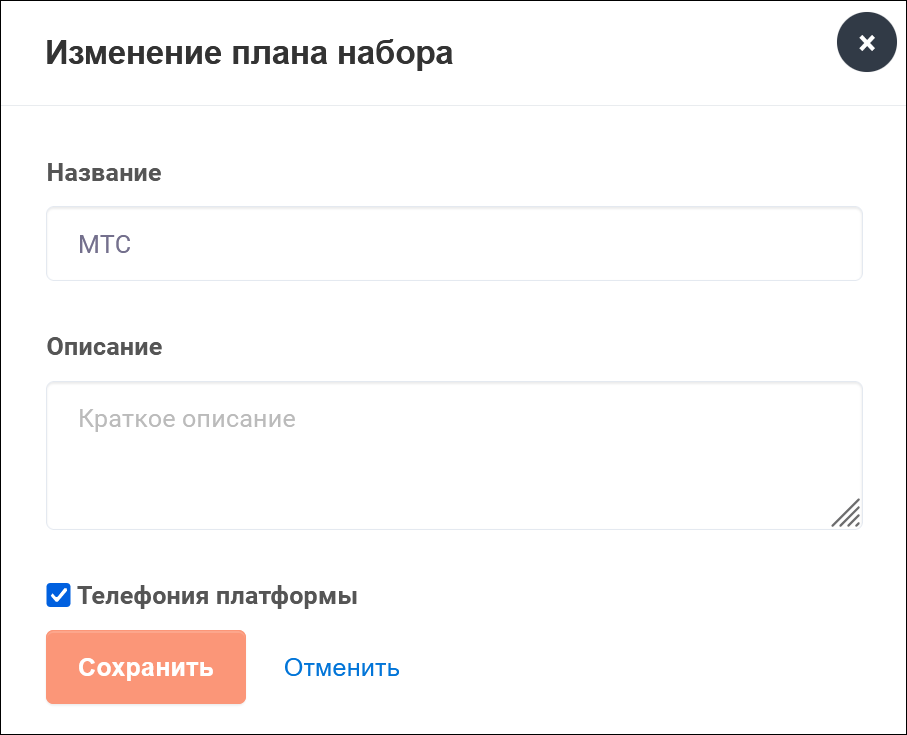Place cursor after МТС text
The image size is (907, 735).
(132, 244)
